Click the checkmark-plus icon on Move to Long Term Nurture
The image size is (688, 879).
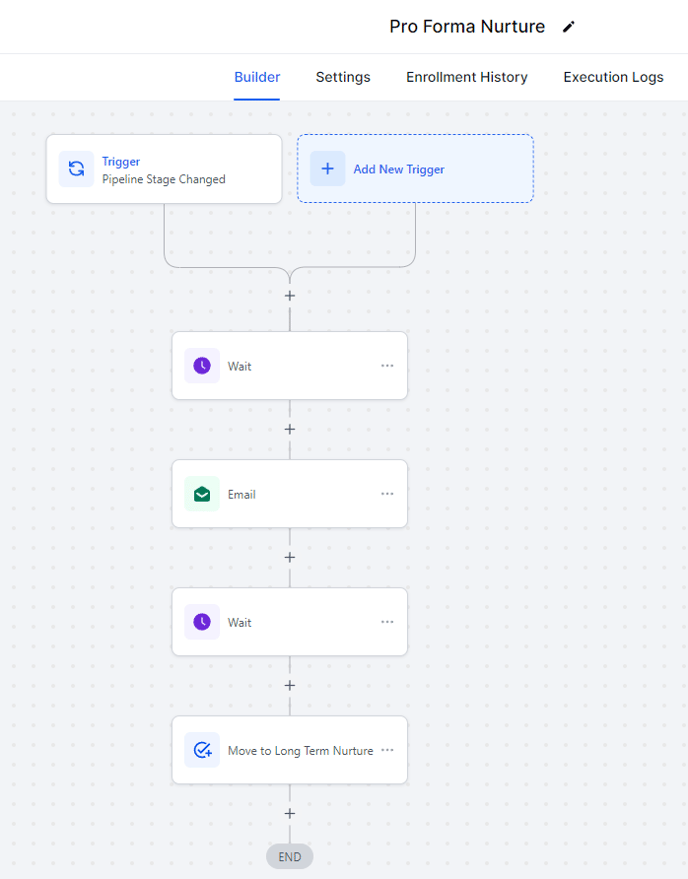[x=202, y=750]
